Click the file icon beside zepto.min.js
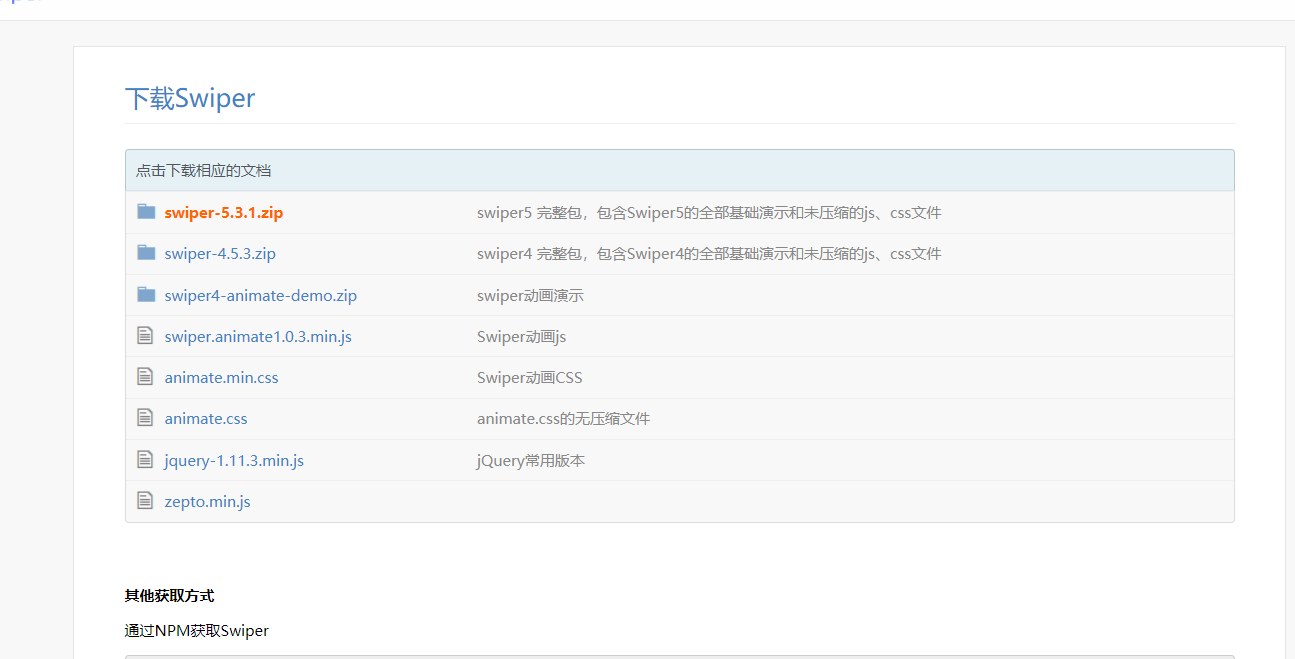 [145, 500]
